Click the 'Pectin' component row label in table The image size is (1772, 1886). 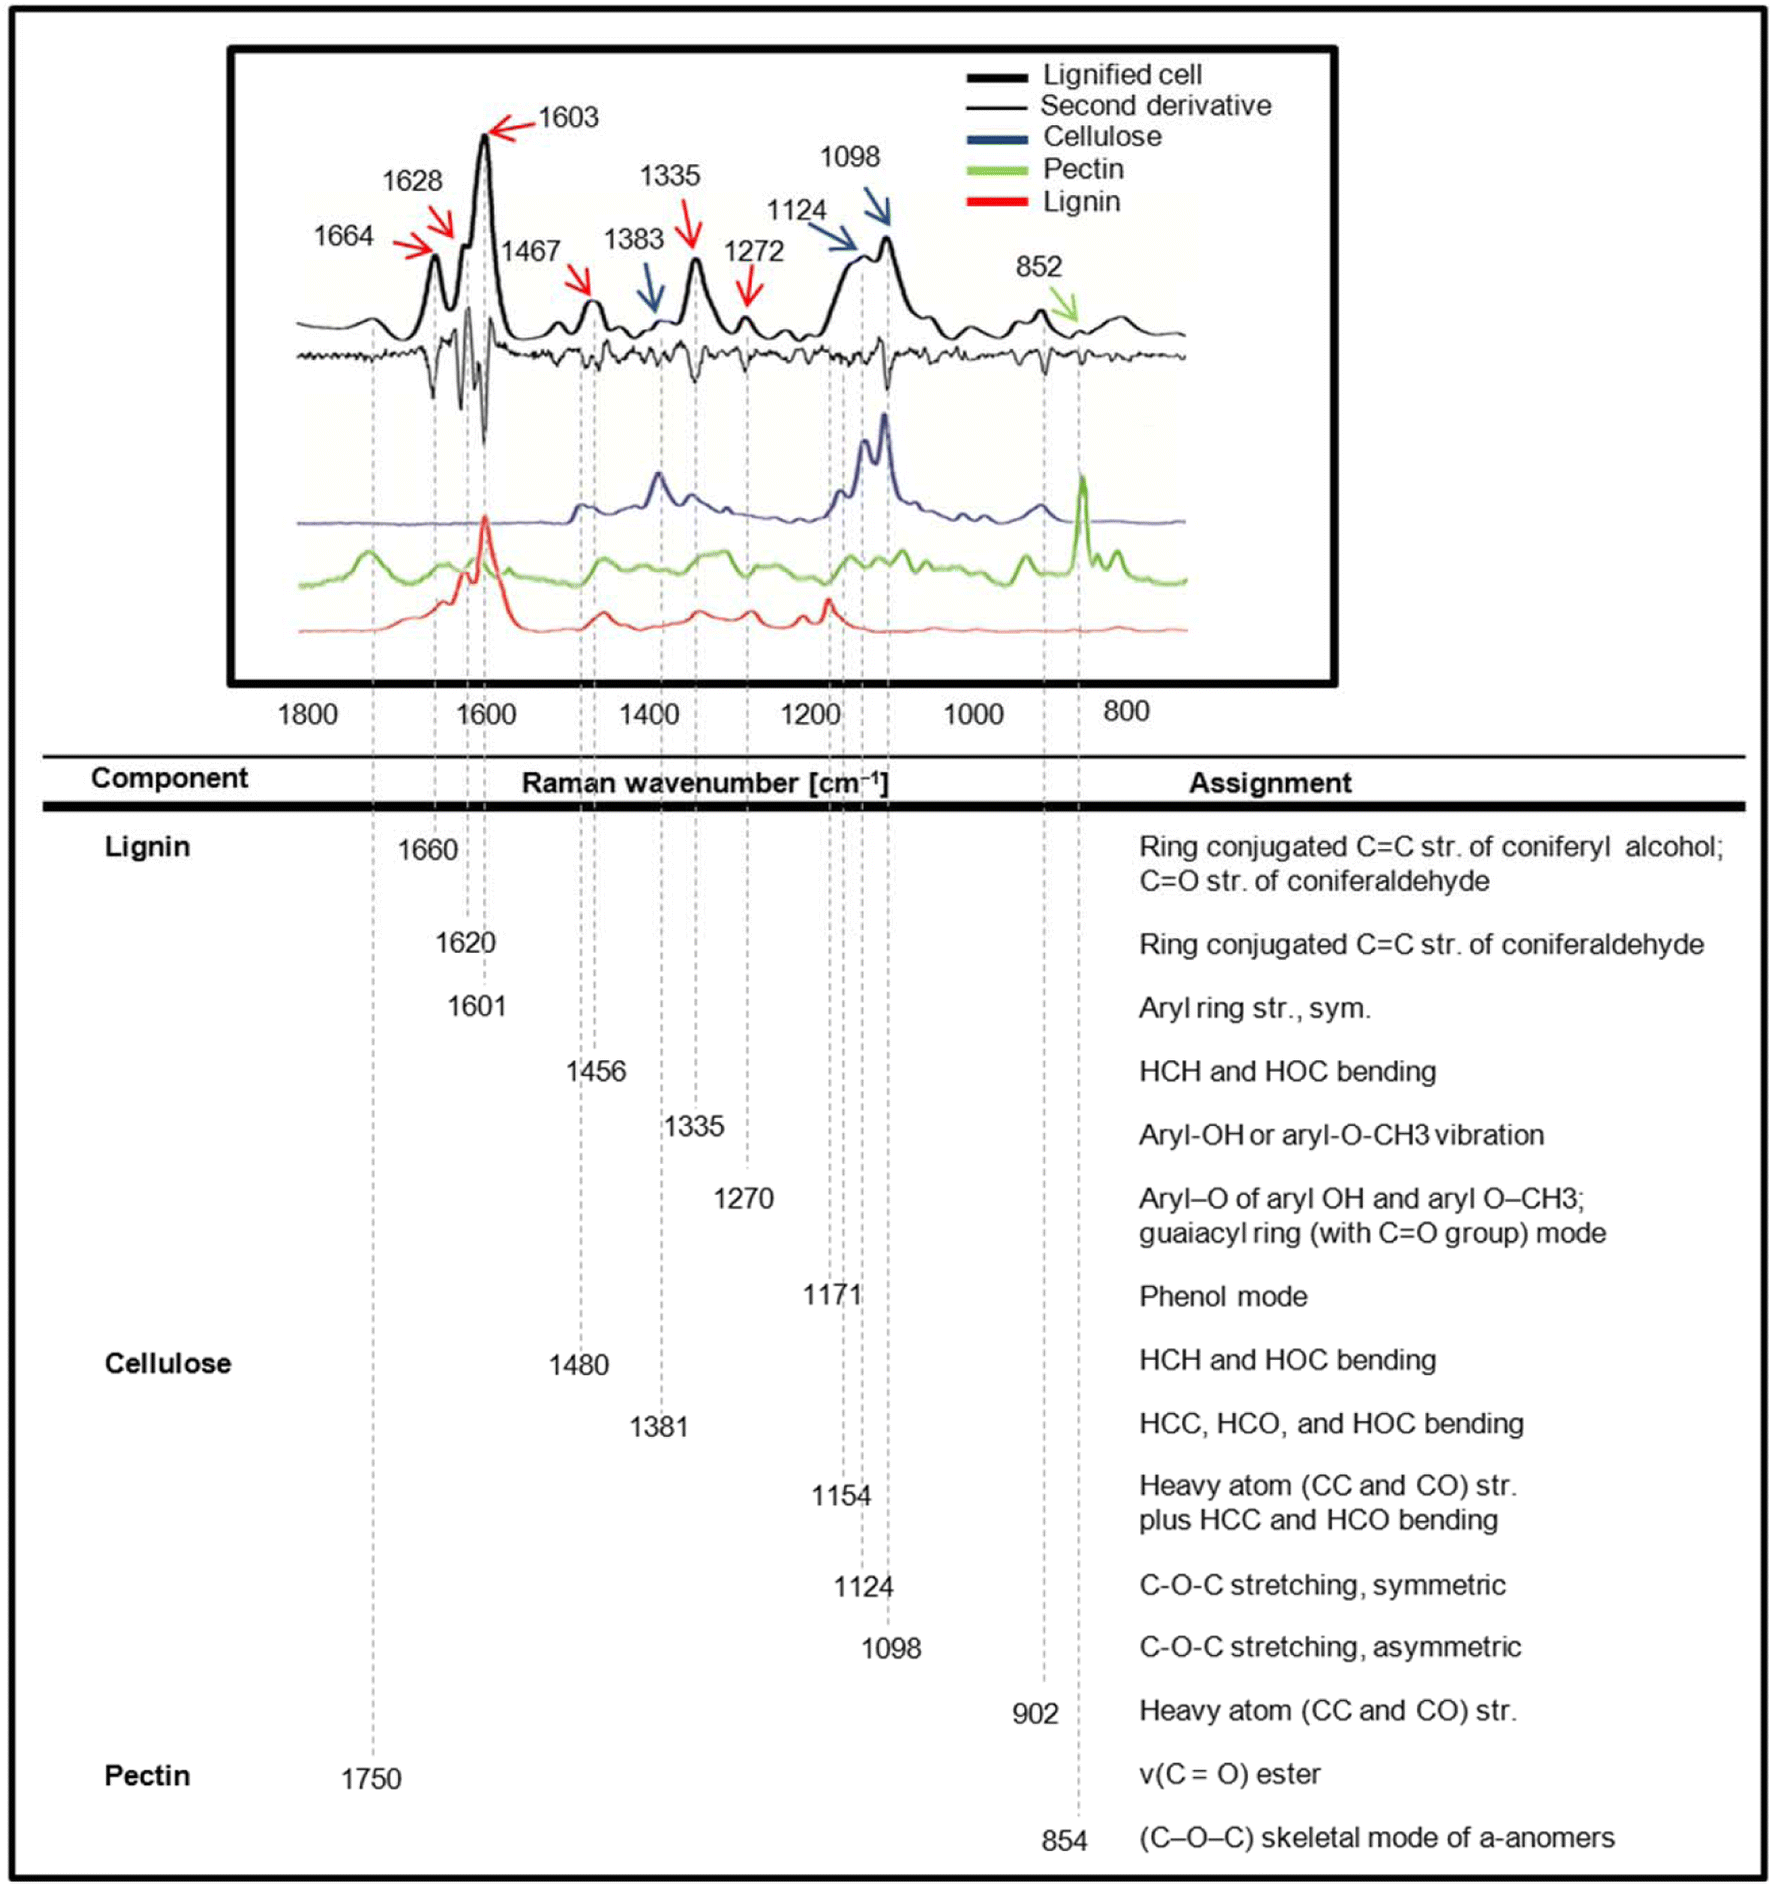pyautogui.click(x=147, y=1776)
